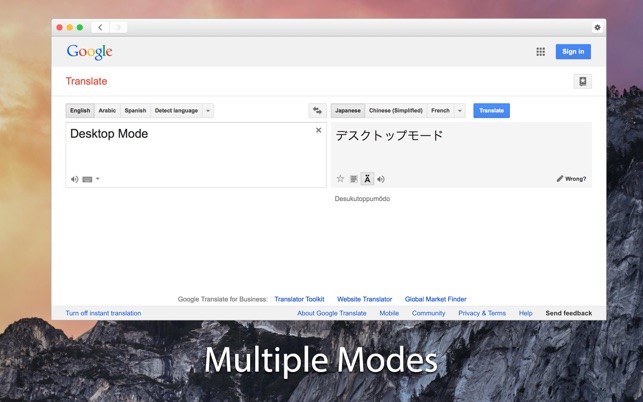Open the Google apps grid
This screenshot has width=643, height=402.
[x=540, y=52]
